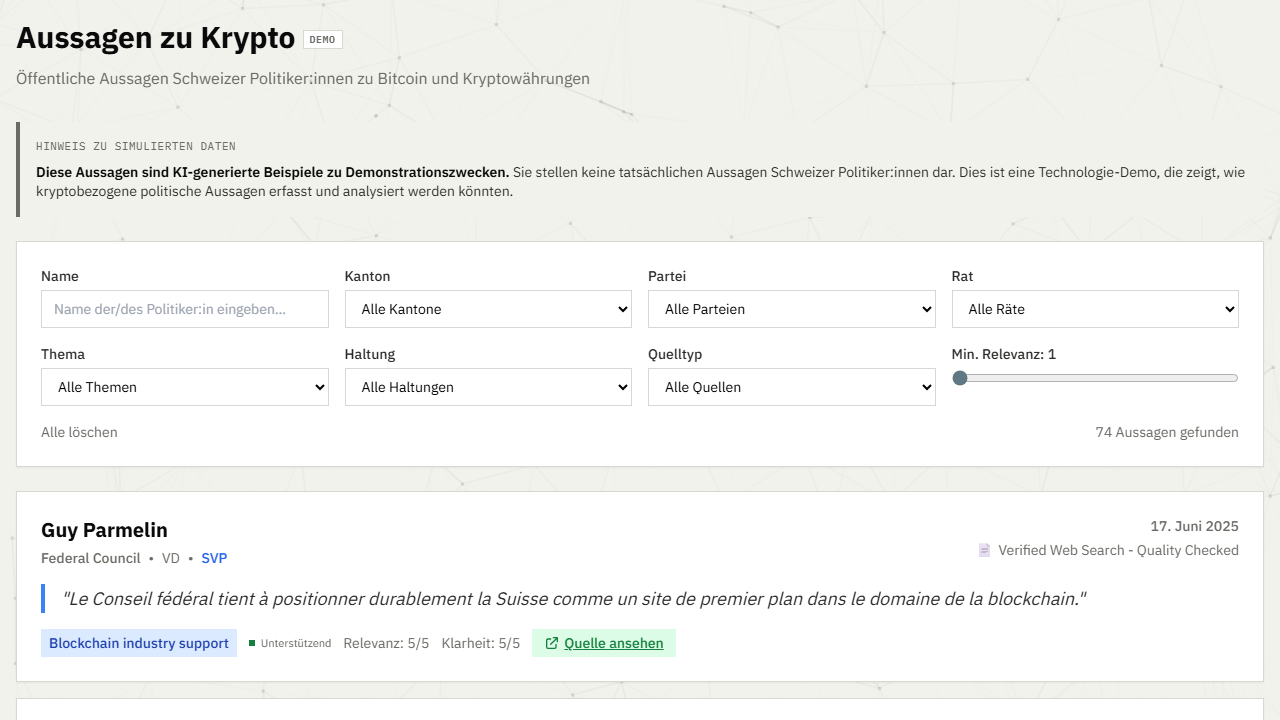Select the Blockchain industry support tag
Image resolution: width=1280 pixels, height=720 pixels.
click(x=139, y=643)
